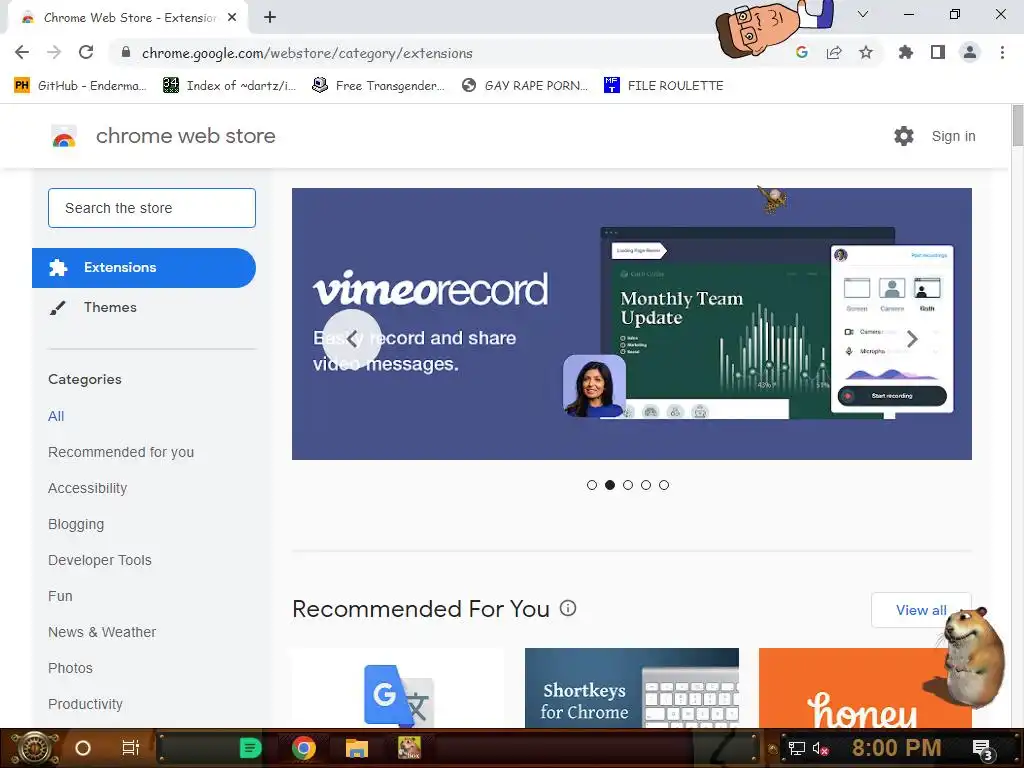Open the Start button on taskbar
This screenshot has height=768, width=1024.
coord(36,748)
